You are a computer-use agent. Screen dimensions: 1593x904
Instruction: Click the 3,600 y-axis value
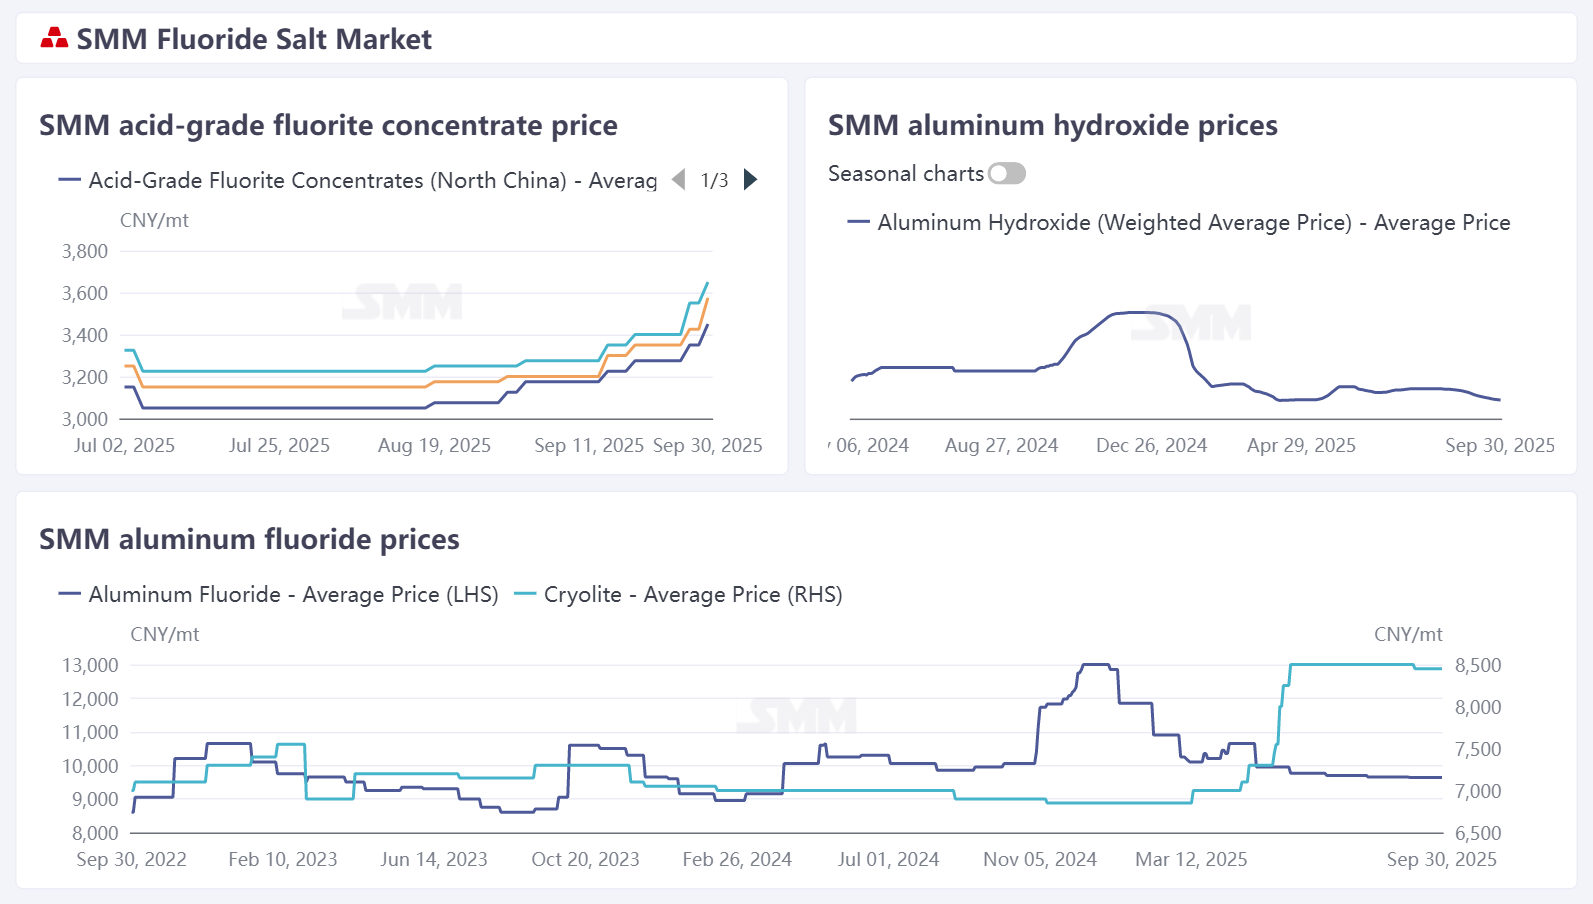tap(85, 293)
